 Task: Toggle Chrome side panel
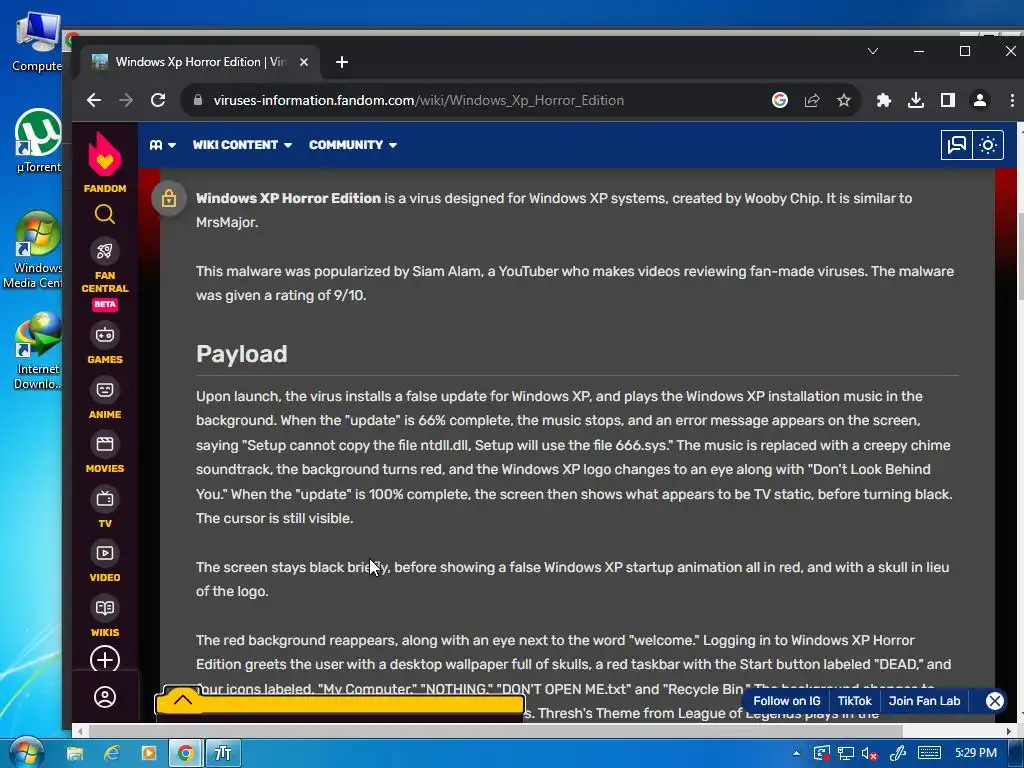[x=948, y=100]
